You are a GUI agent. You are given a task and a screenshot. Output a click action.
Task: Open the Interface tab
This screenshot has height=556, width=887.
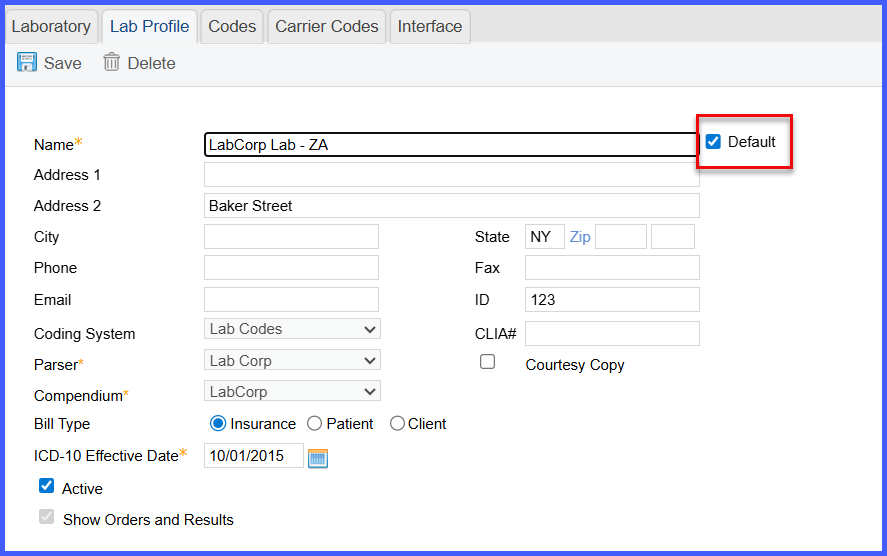(430, 27)
